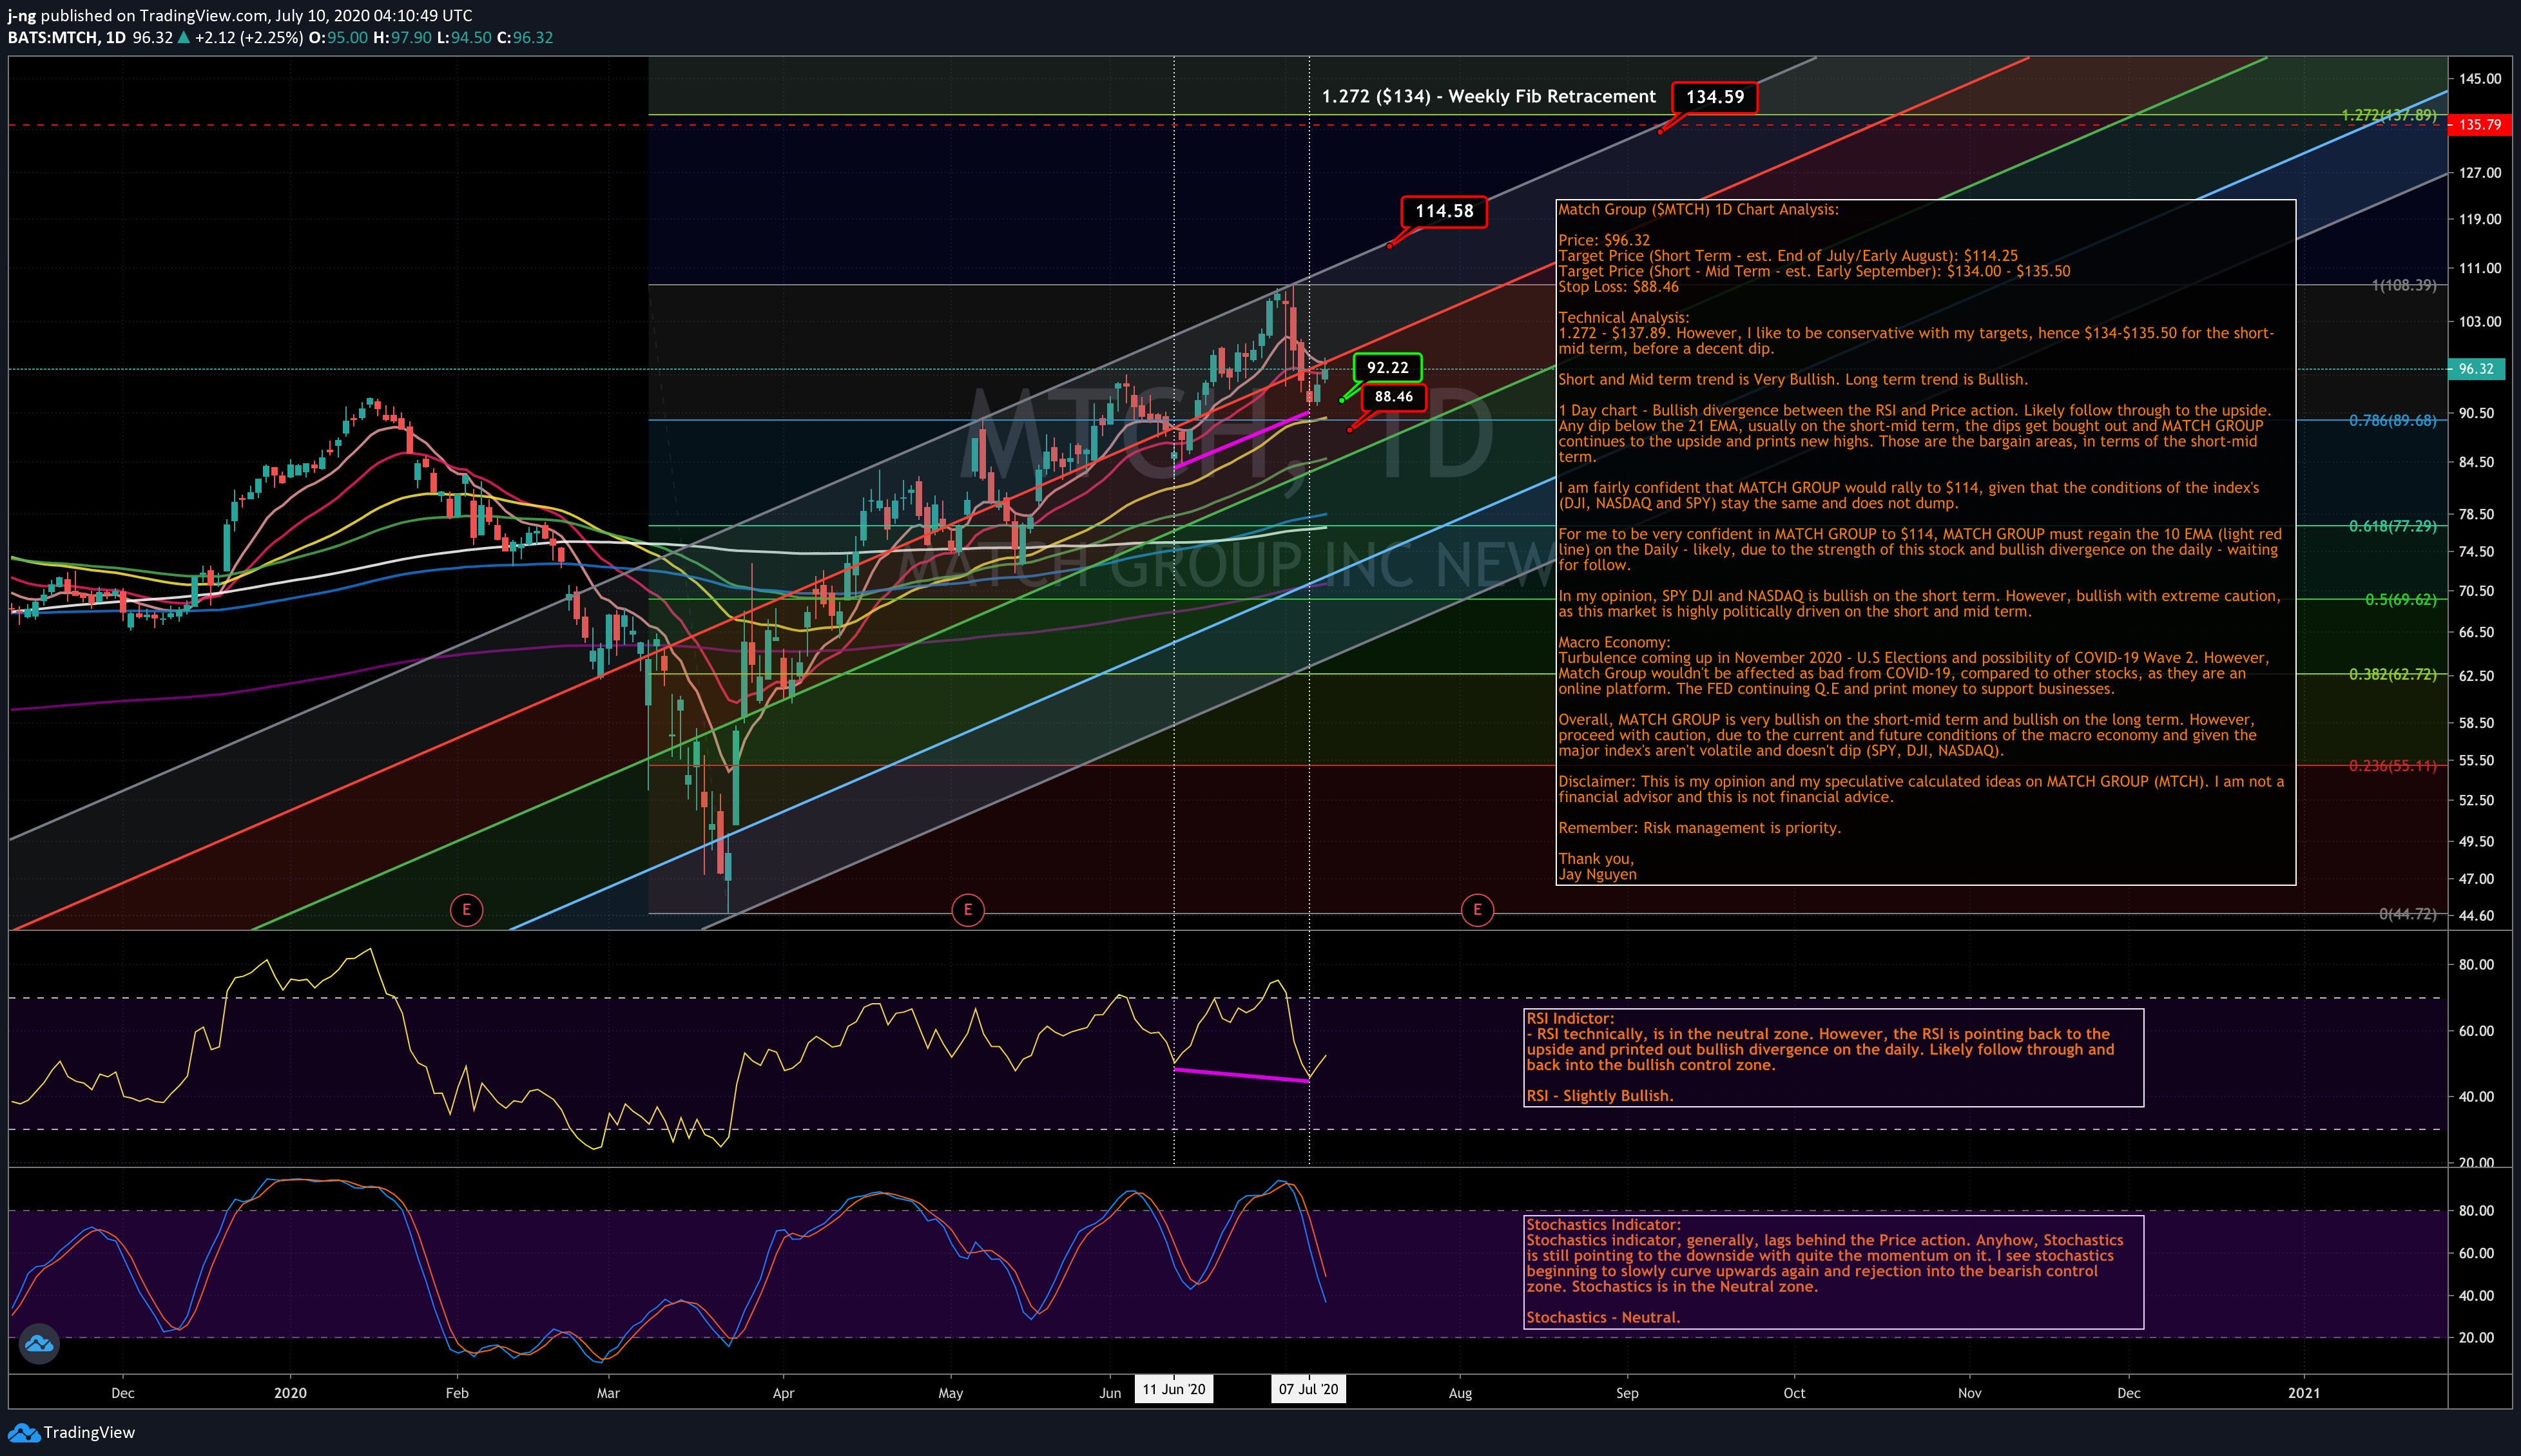Image resolution: width=2521 pixels, height=1456 pixels.
Task: Click the '+2.12 (+2.25%)' change value
Action: tap(249, 37)
